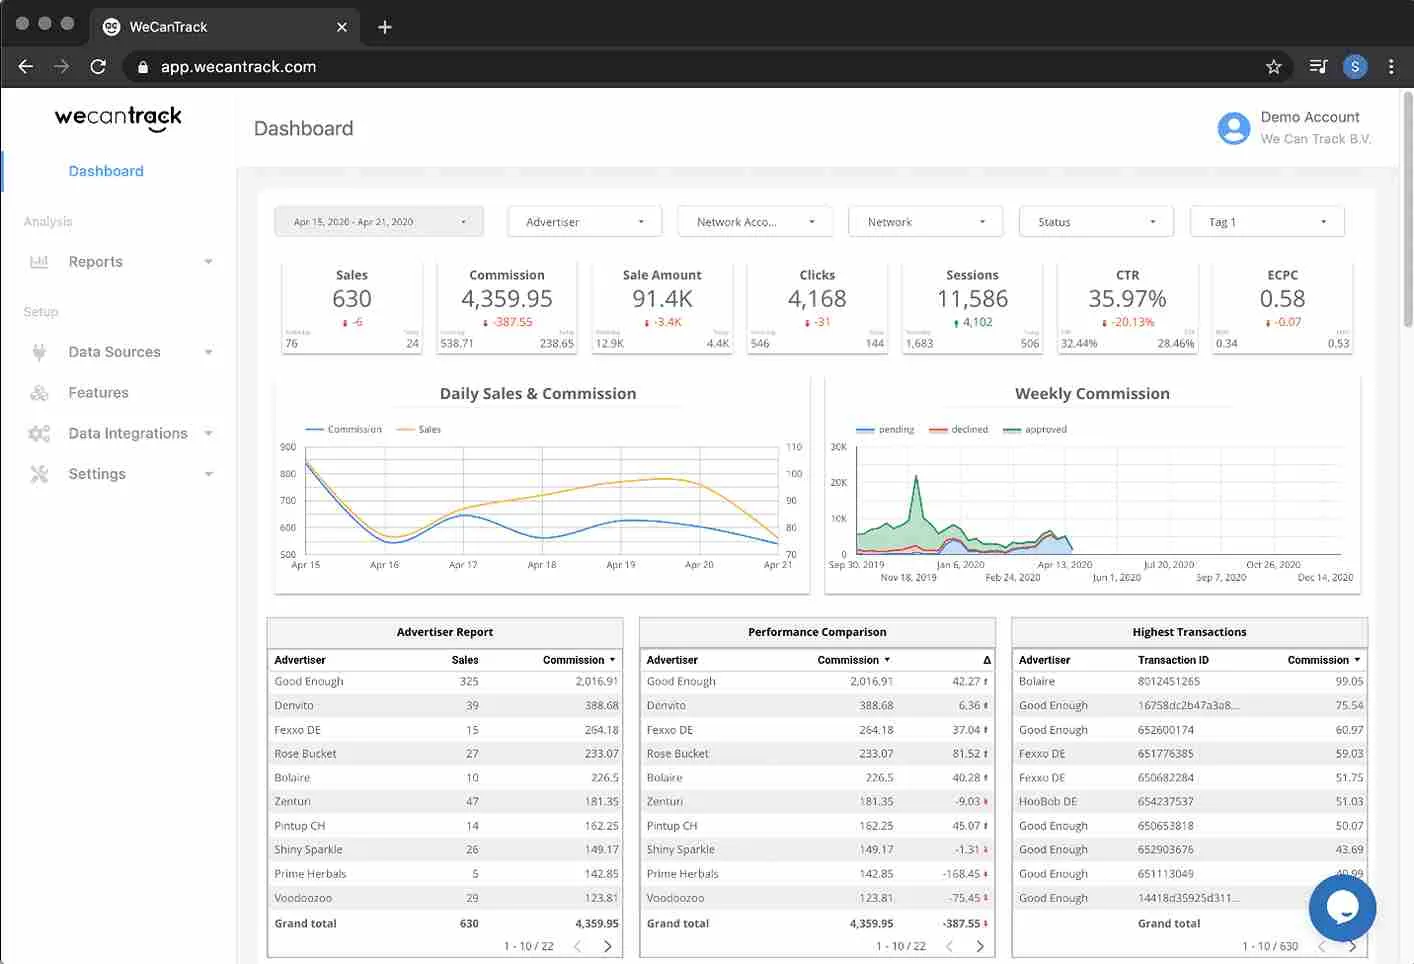Toggle the pending series in Weekly Commission legend

[884, 429]
